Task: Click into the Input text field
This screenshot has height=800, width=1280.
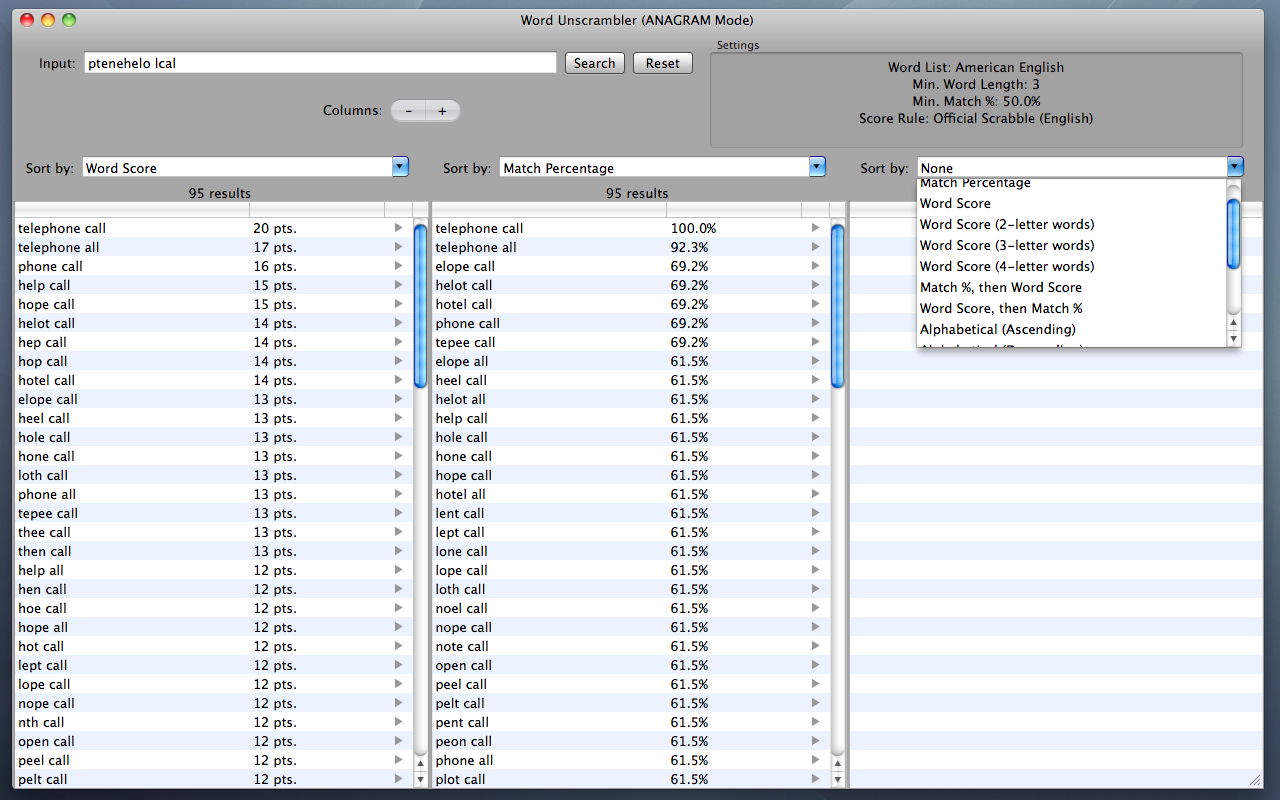Action: [x=320, y=63]
